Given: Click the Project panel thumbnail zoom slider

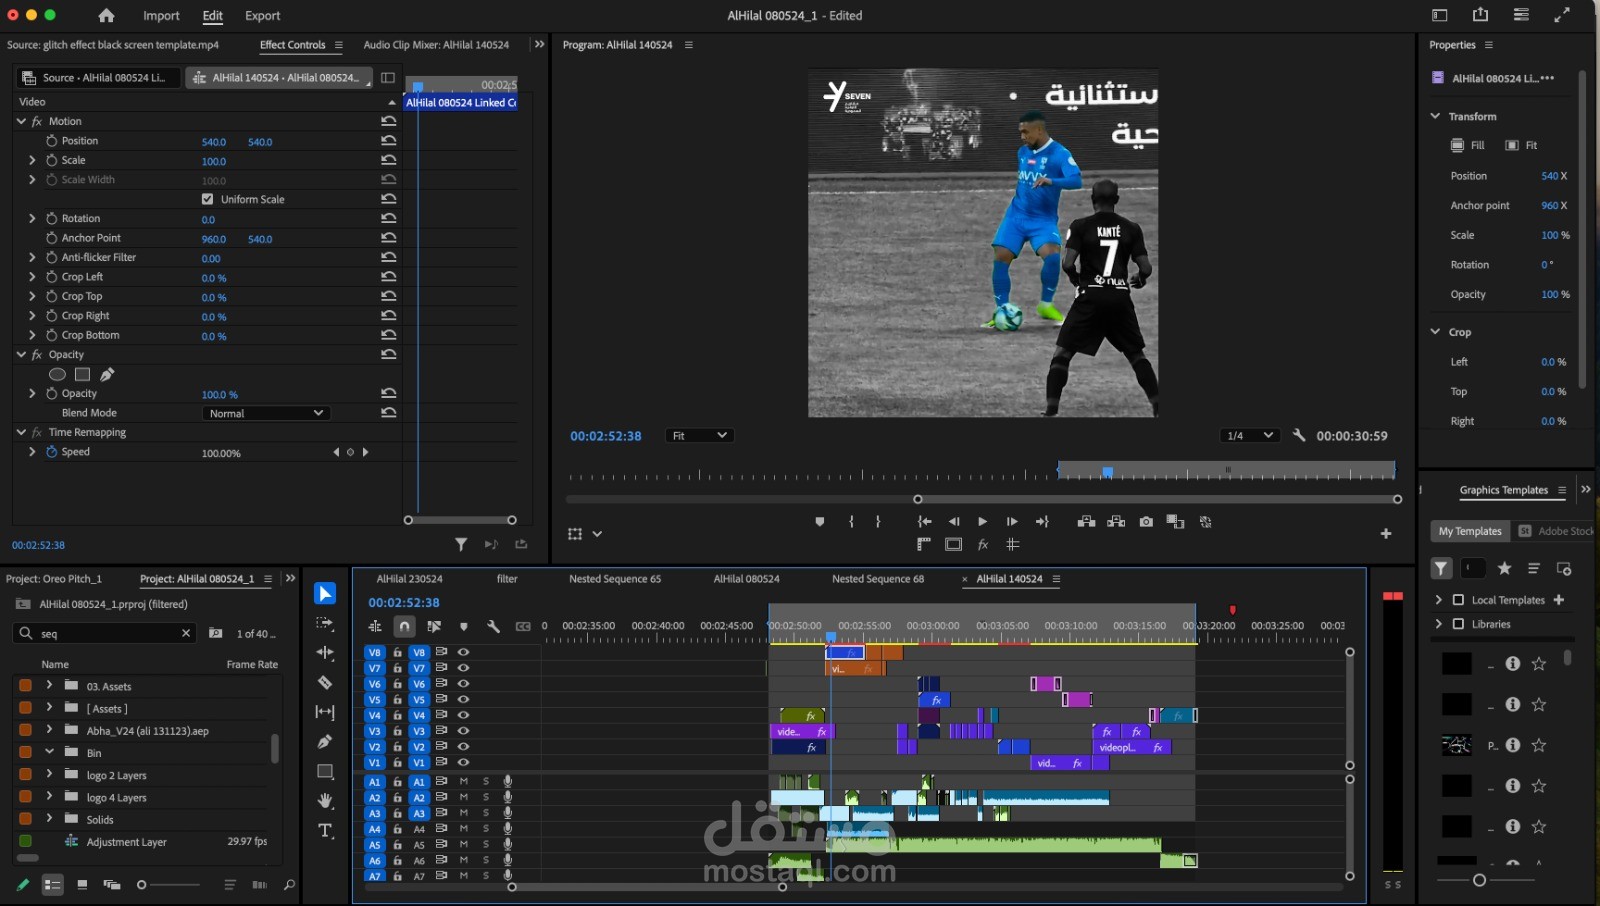Looking at the screenshot, I should (168, 885).
